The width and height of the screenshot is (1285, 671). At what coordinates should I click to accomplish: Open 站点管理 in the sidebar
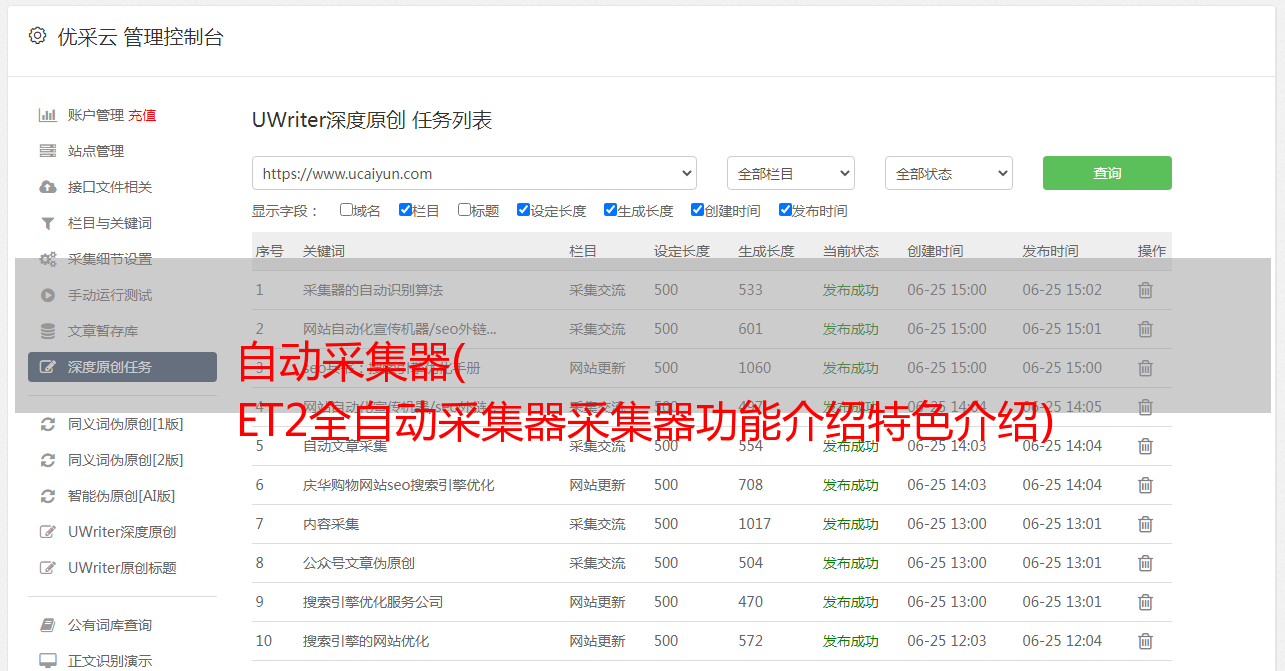pyautogui.click(x=96, y=151)
